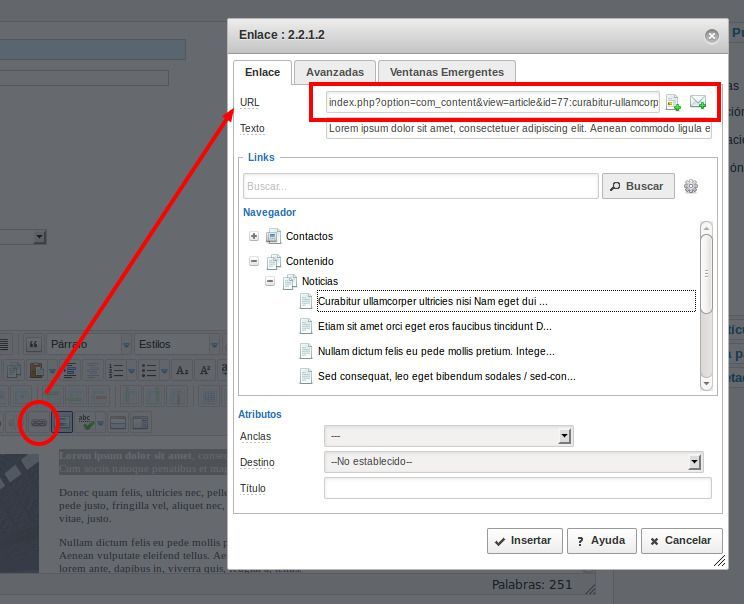Viewport: 744px width, 604px height.
Task: Select the Sed consequat, leo eget article
Action: click(446, 377)
